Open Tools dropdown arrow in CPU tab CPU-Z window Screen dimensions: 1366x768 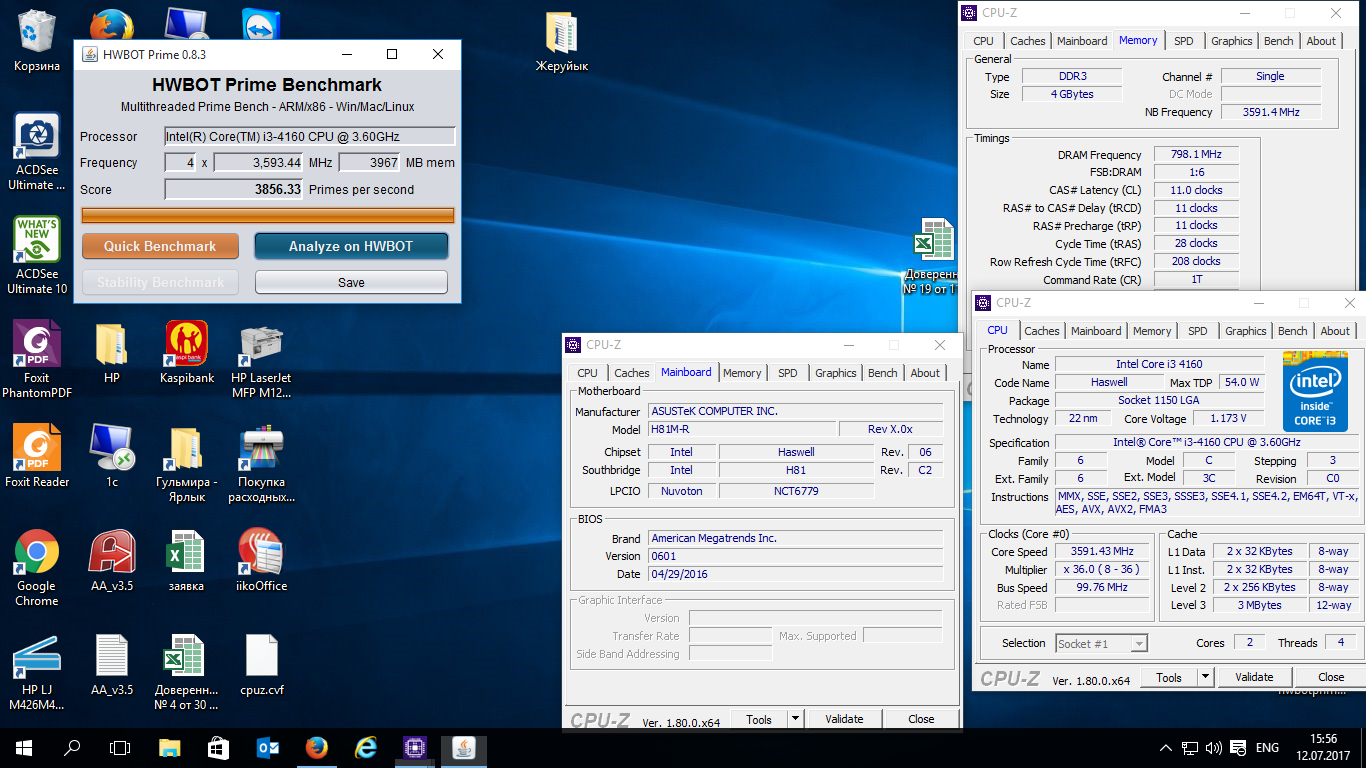(1205, 677)
